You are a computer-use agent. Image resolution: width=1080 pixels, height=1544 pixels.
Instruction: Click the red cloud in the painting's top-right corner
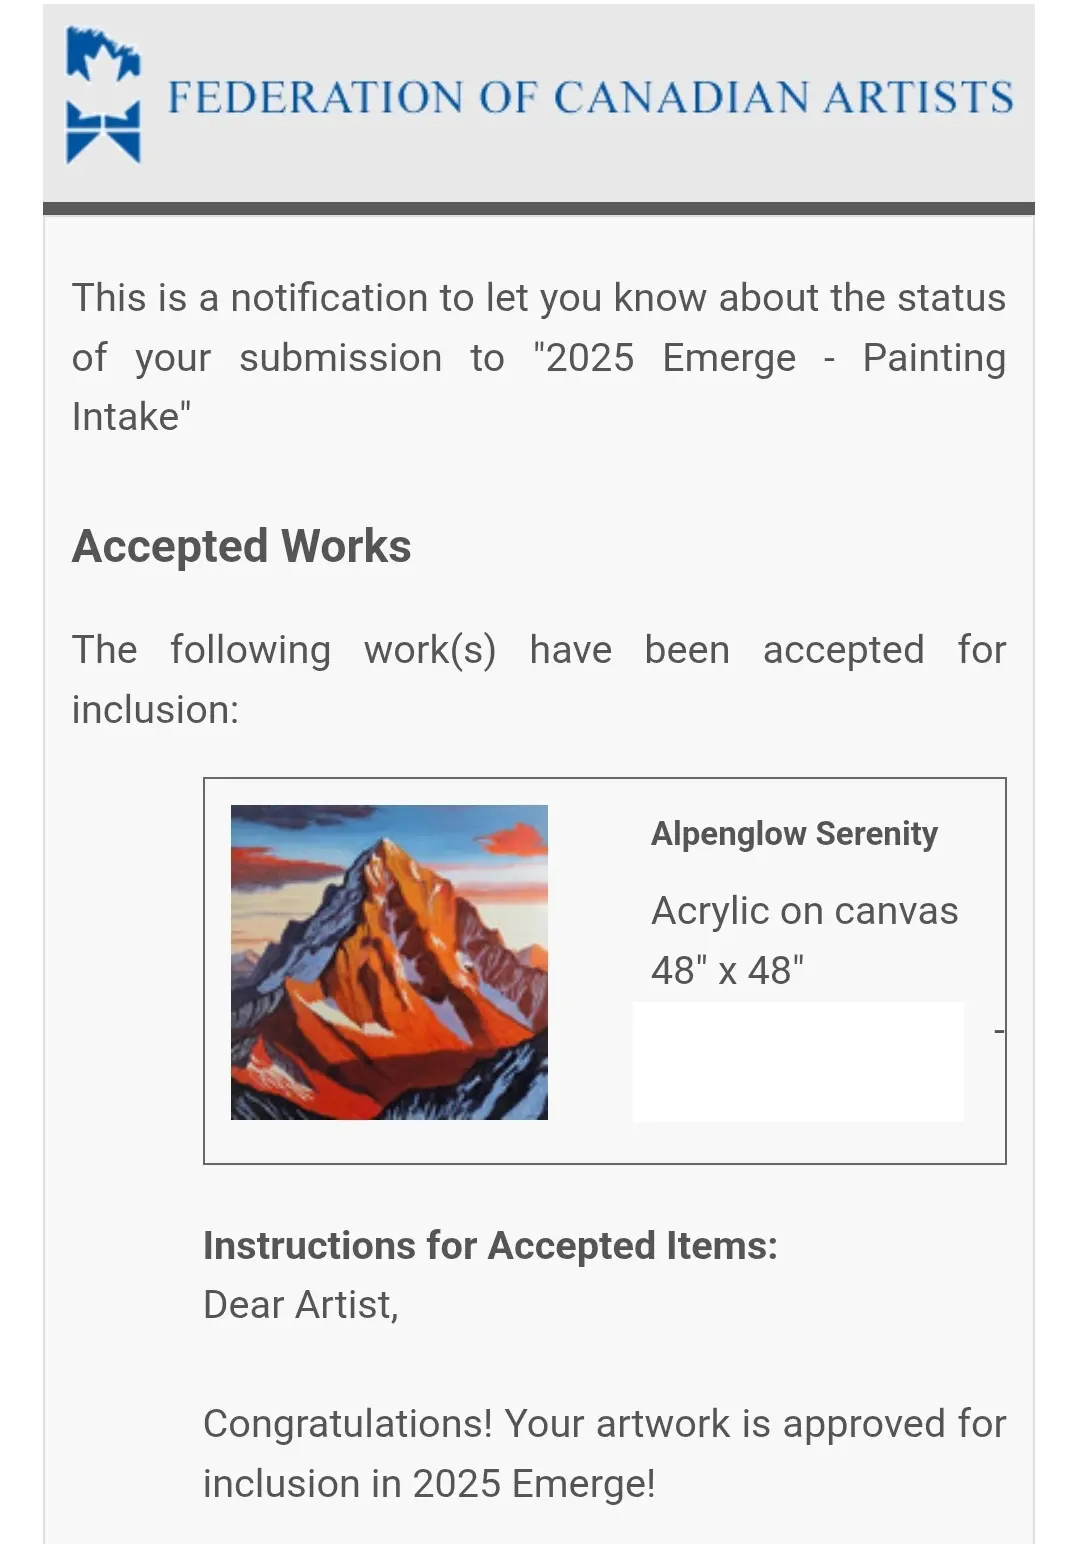[x=520, y=838]
